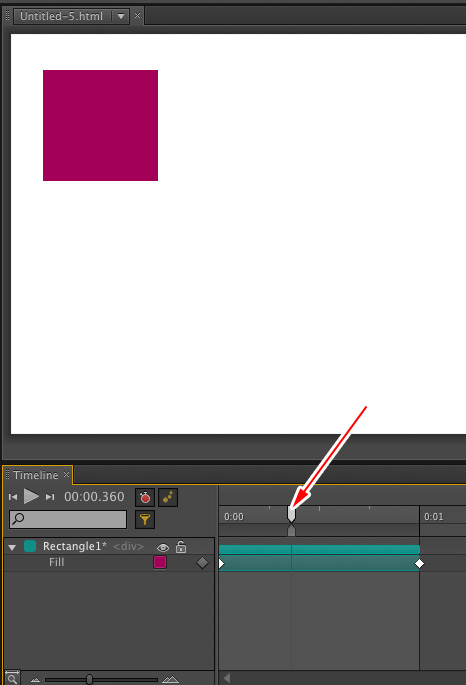
Task: Collapse the Rectangle1 property list
Action: (12, 547)
